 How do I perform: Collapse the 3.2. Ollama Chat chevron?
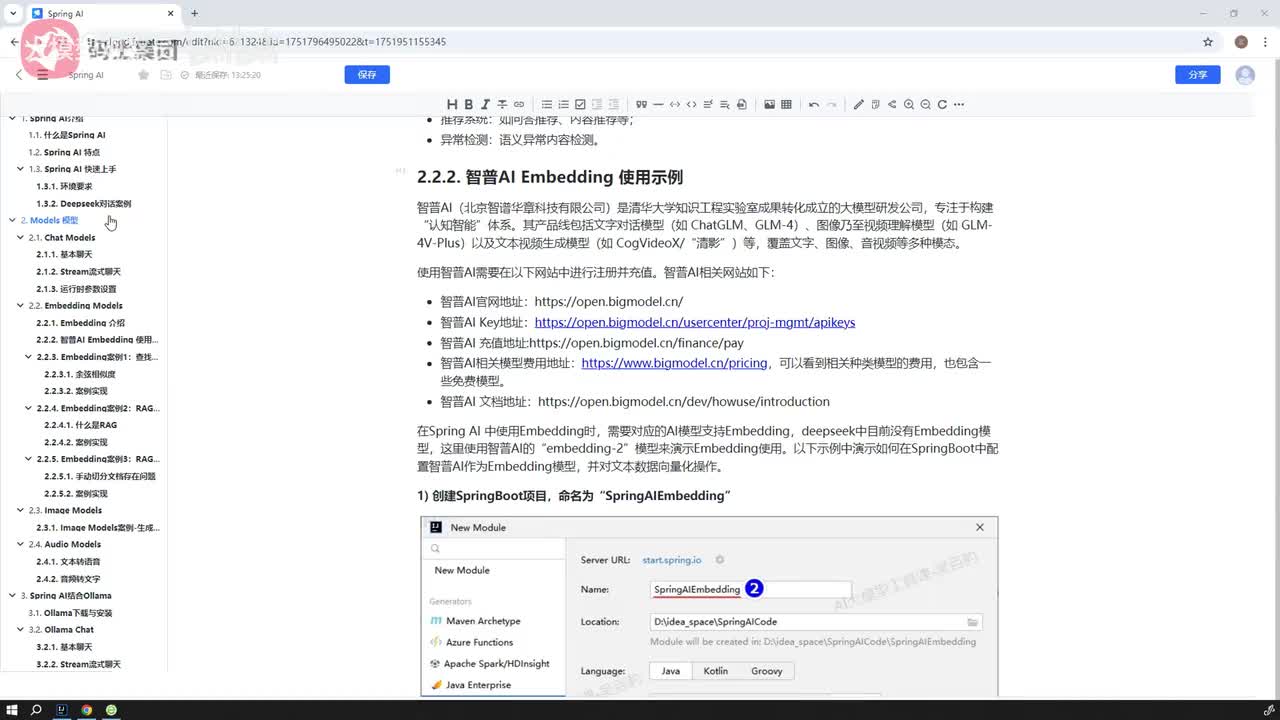click(20, 630)
